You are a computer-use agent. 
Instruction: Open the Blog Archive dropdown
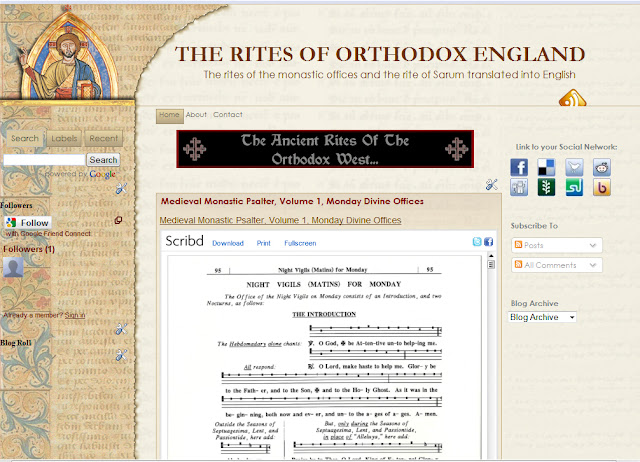click(542, 317)
